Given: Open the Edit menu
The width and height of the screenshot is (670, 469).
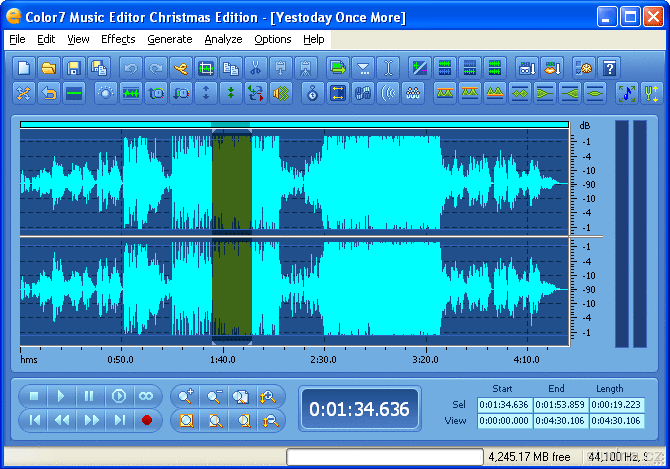Looking at the screenshot, I should click(46, 39).
